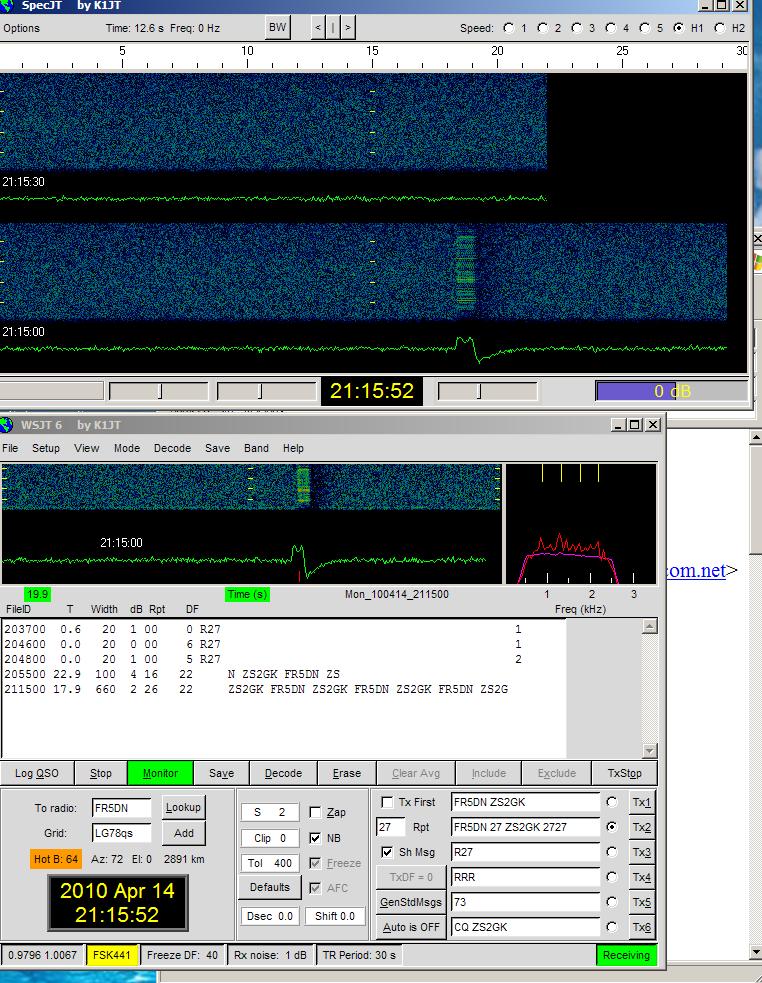Click the To radio callsign field
This screenshot has height=983, width=762.
point(121,808)
